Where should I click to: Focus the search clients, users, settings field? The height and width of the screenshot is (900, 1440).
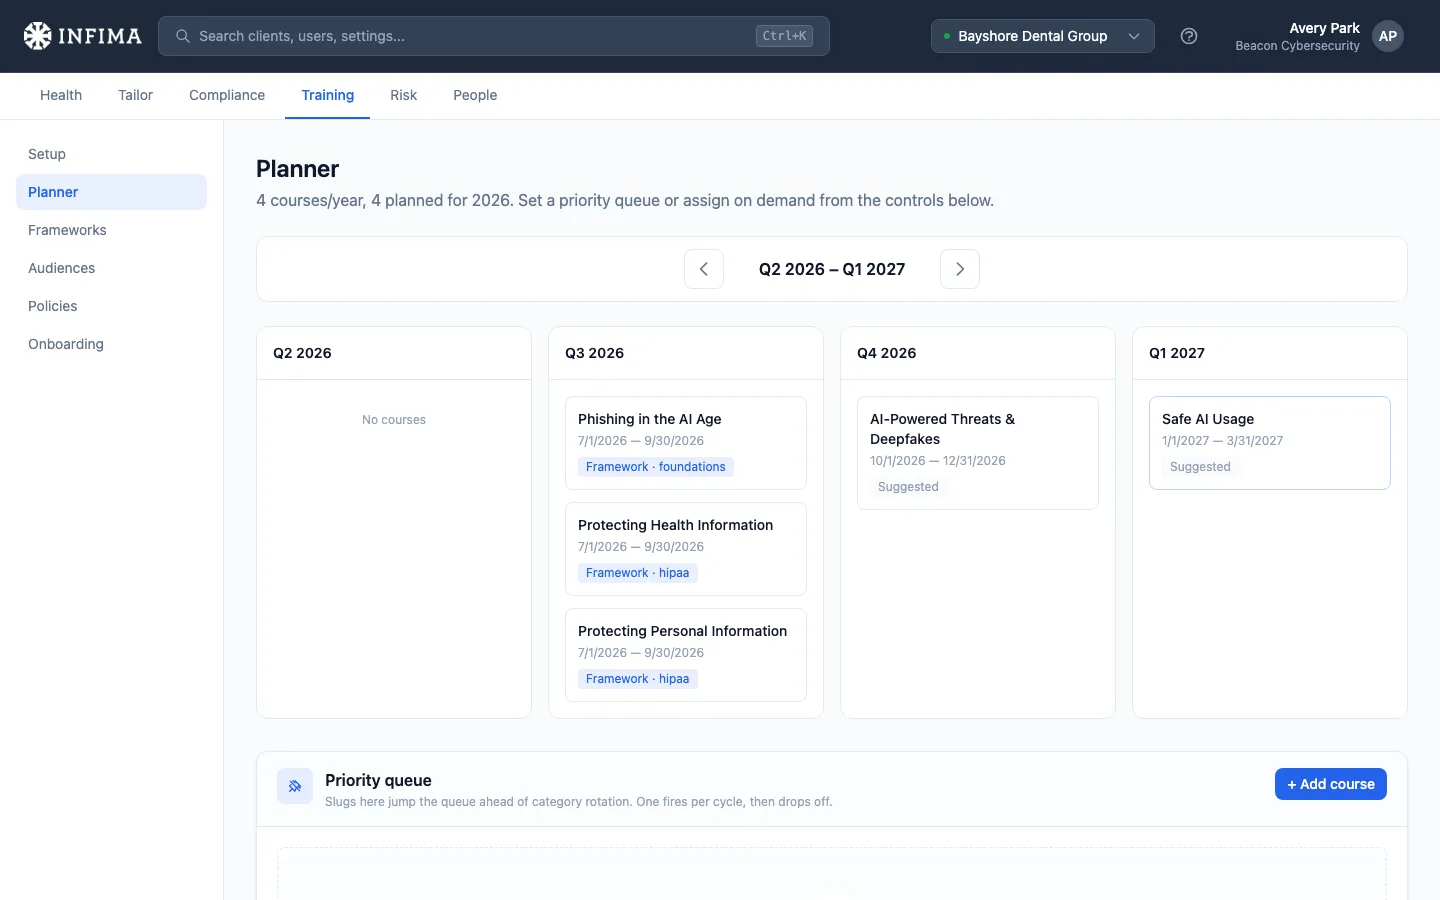coord(494,36)
